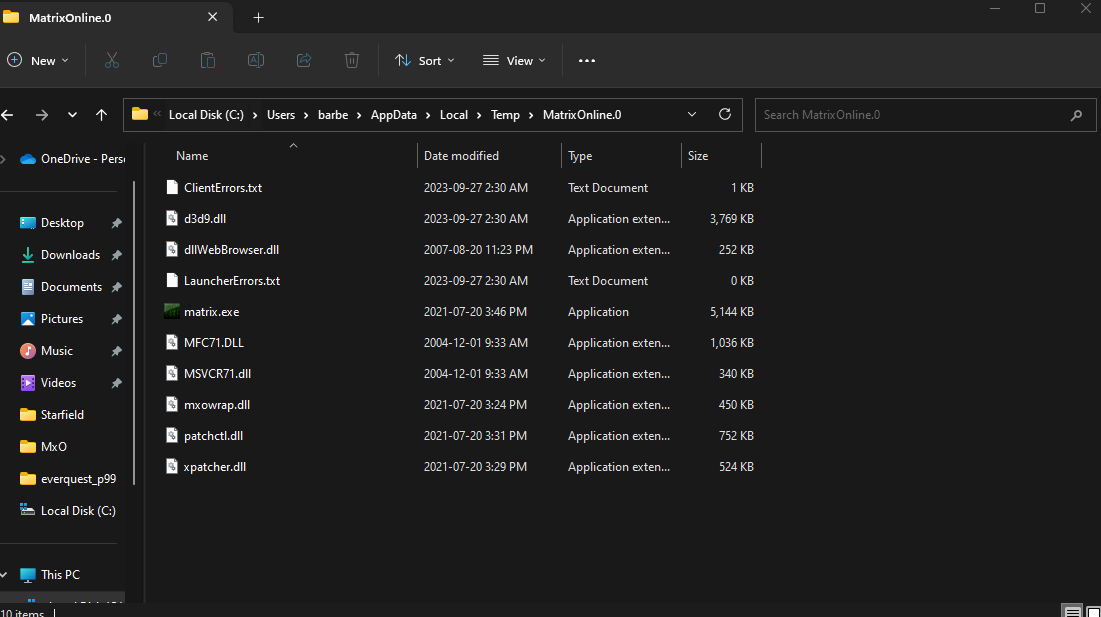Click the Paste clipboard icon

pyautogui.click(x=208, y=60)
